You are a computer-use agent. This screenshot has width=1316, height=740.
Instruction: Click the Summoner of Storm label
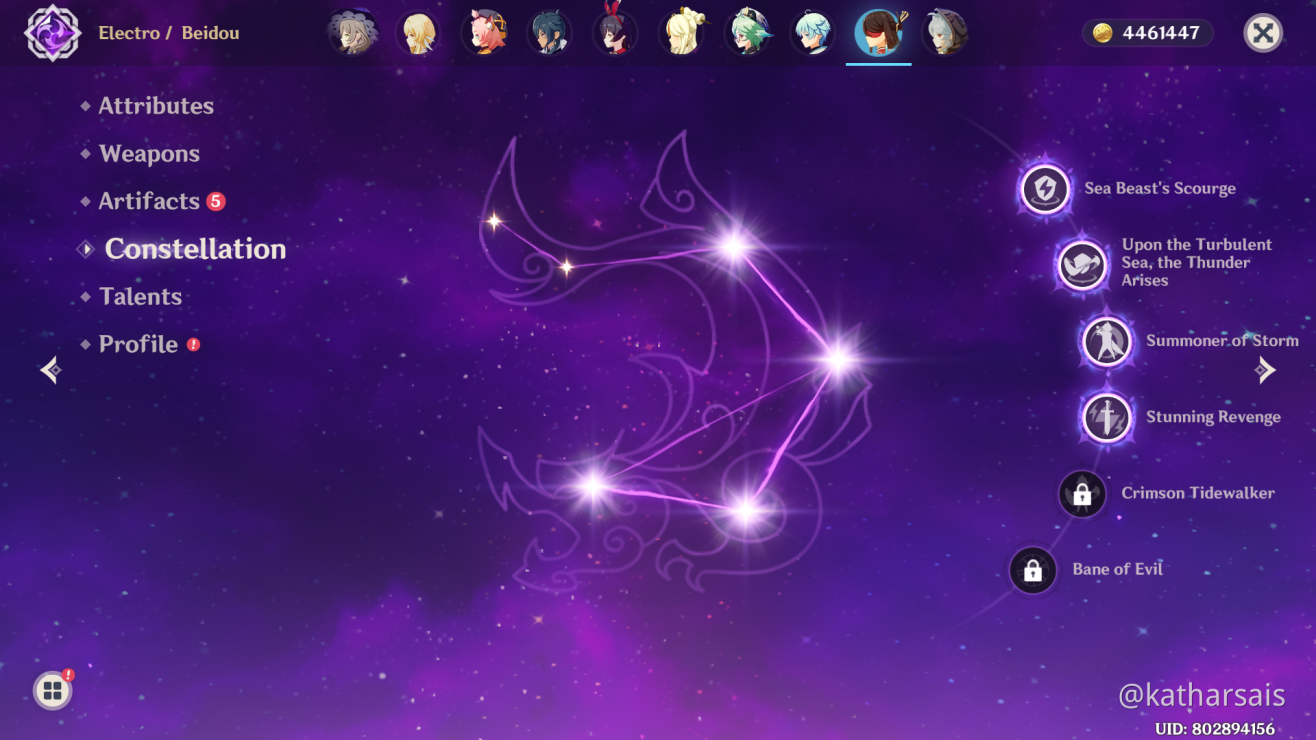[1222, 341]
